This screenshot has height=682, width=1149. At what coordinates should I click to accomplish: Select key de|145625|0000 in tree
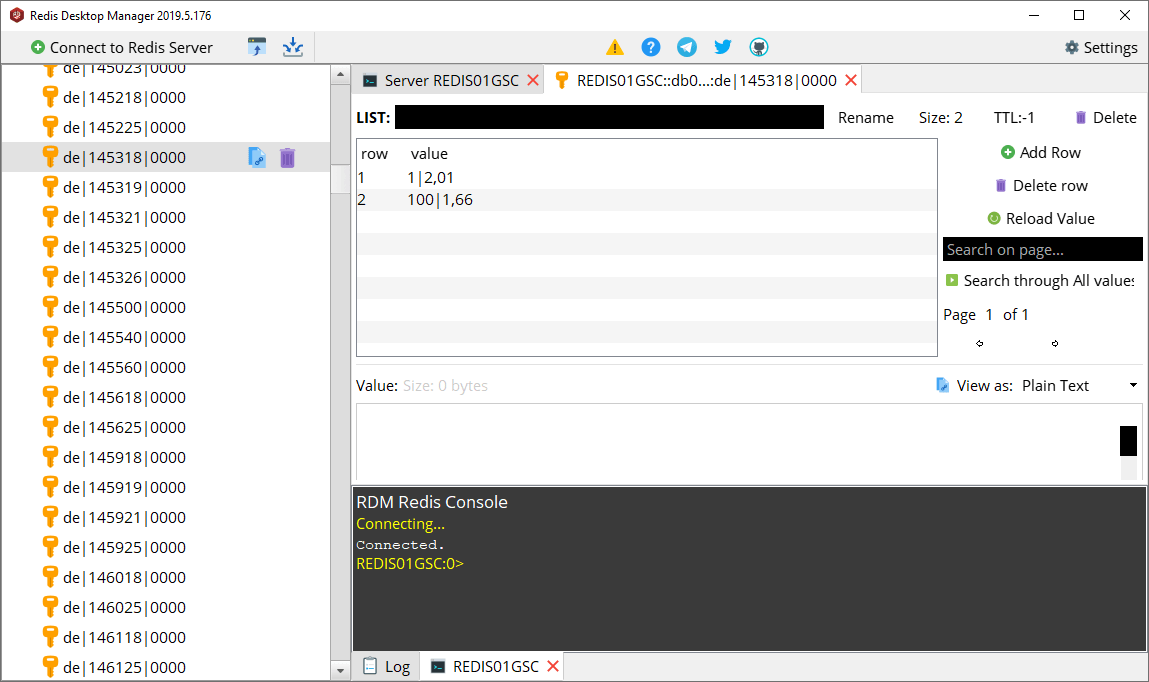[x=124, y=428]
